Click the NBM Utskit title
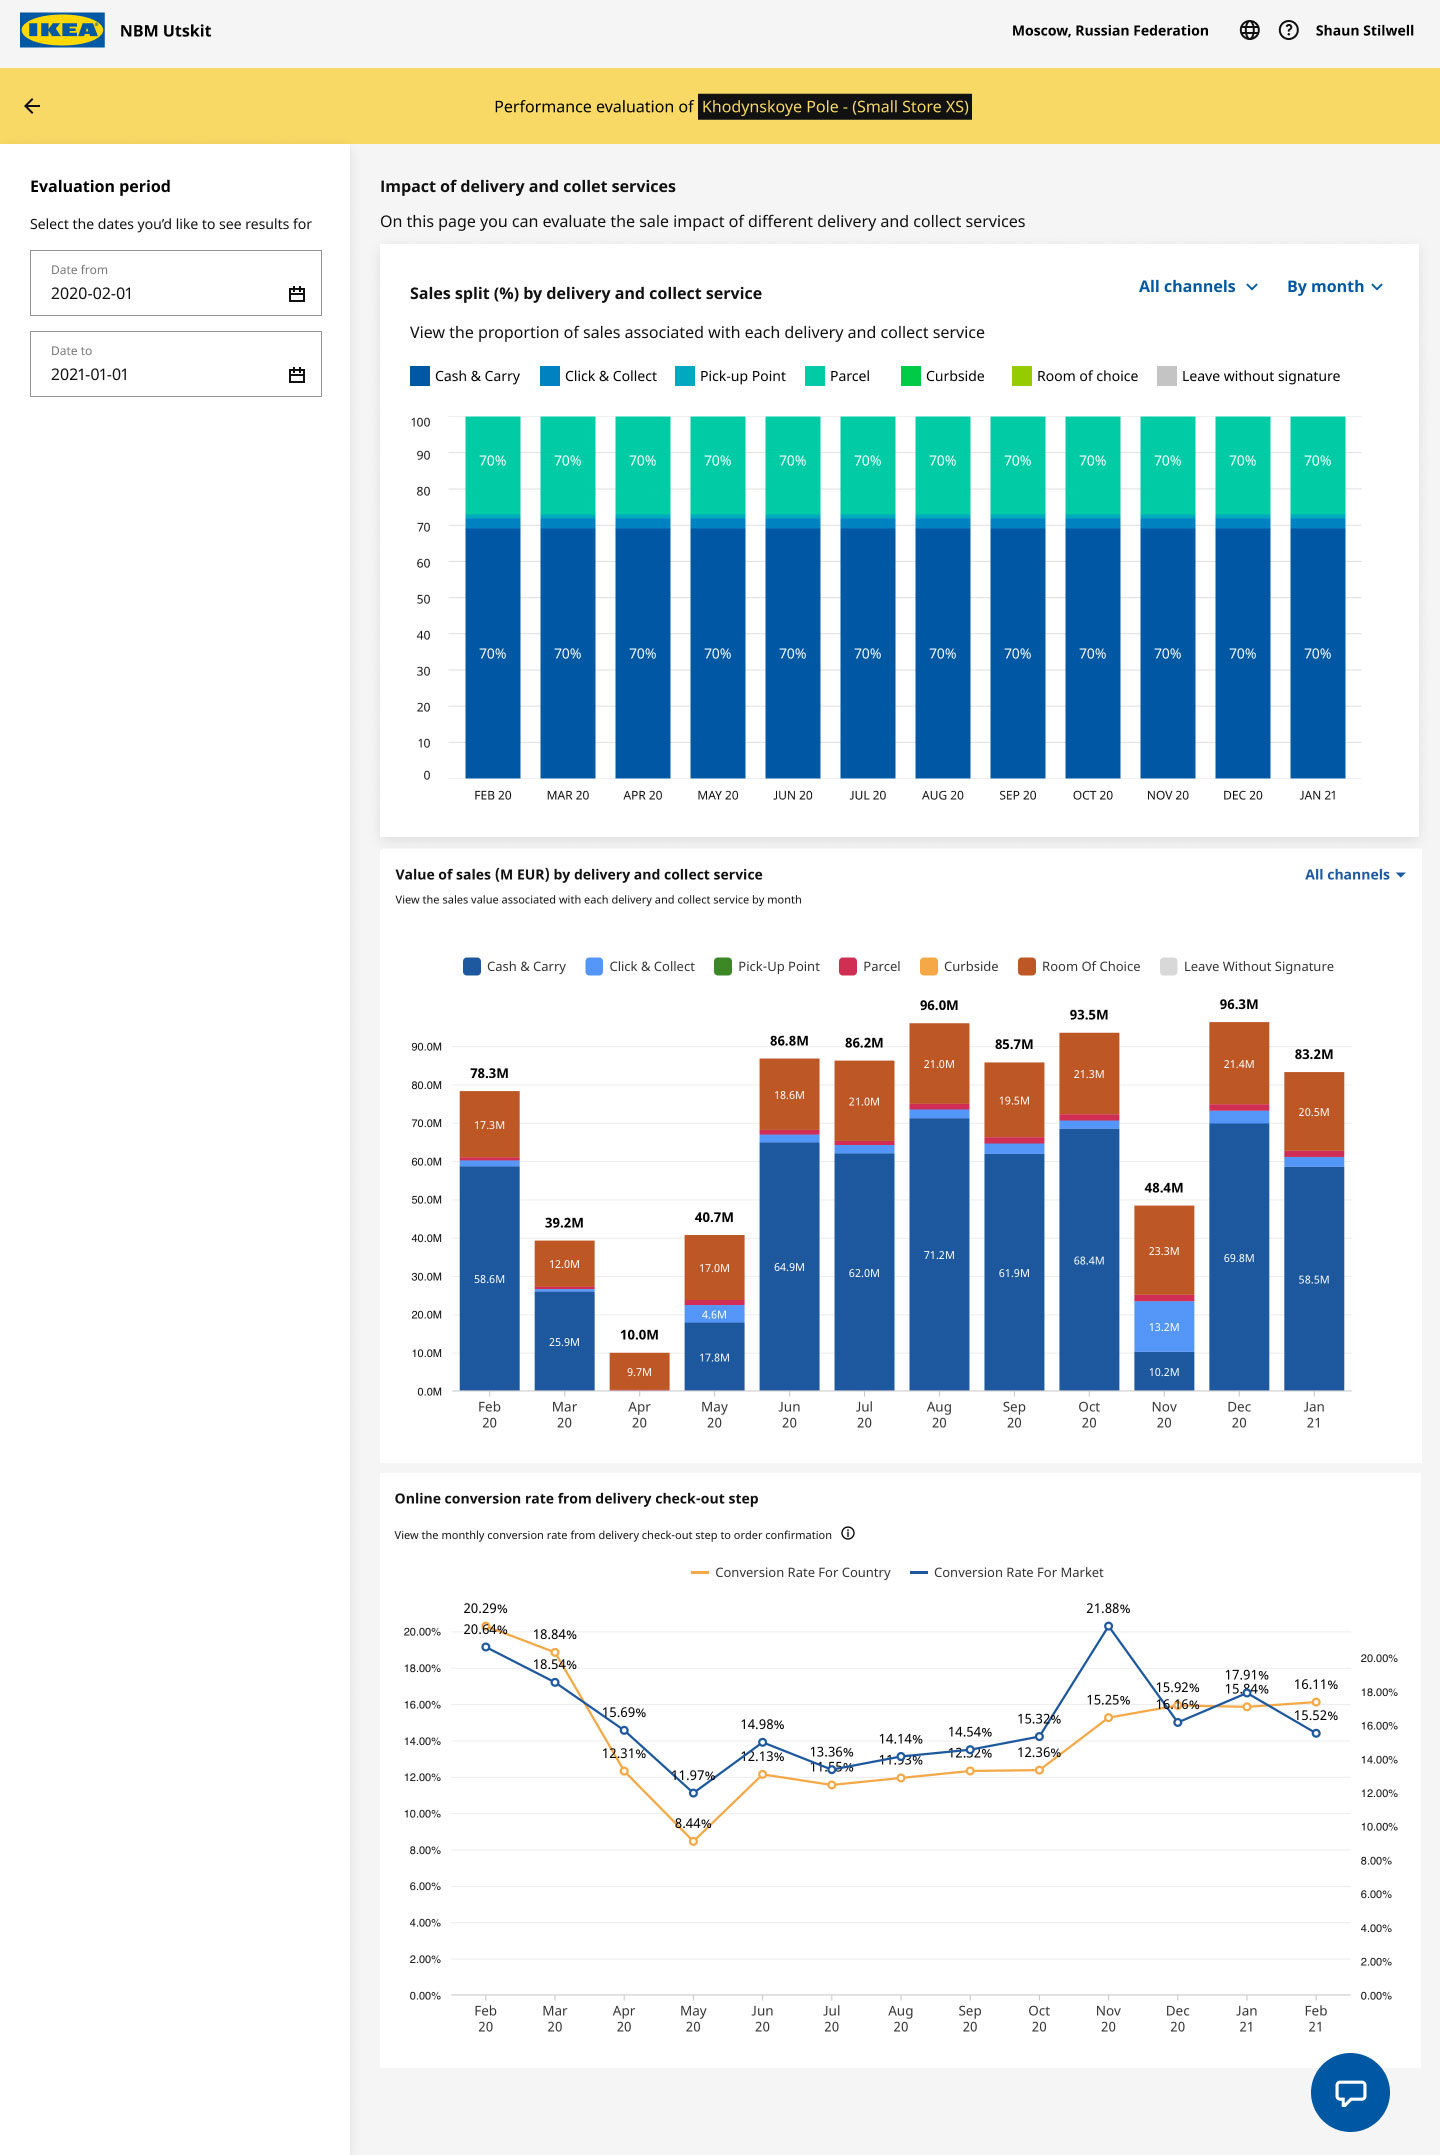The image size is (1440, 2155). pos(165,30)
